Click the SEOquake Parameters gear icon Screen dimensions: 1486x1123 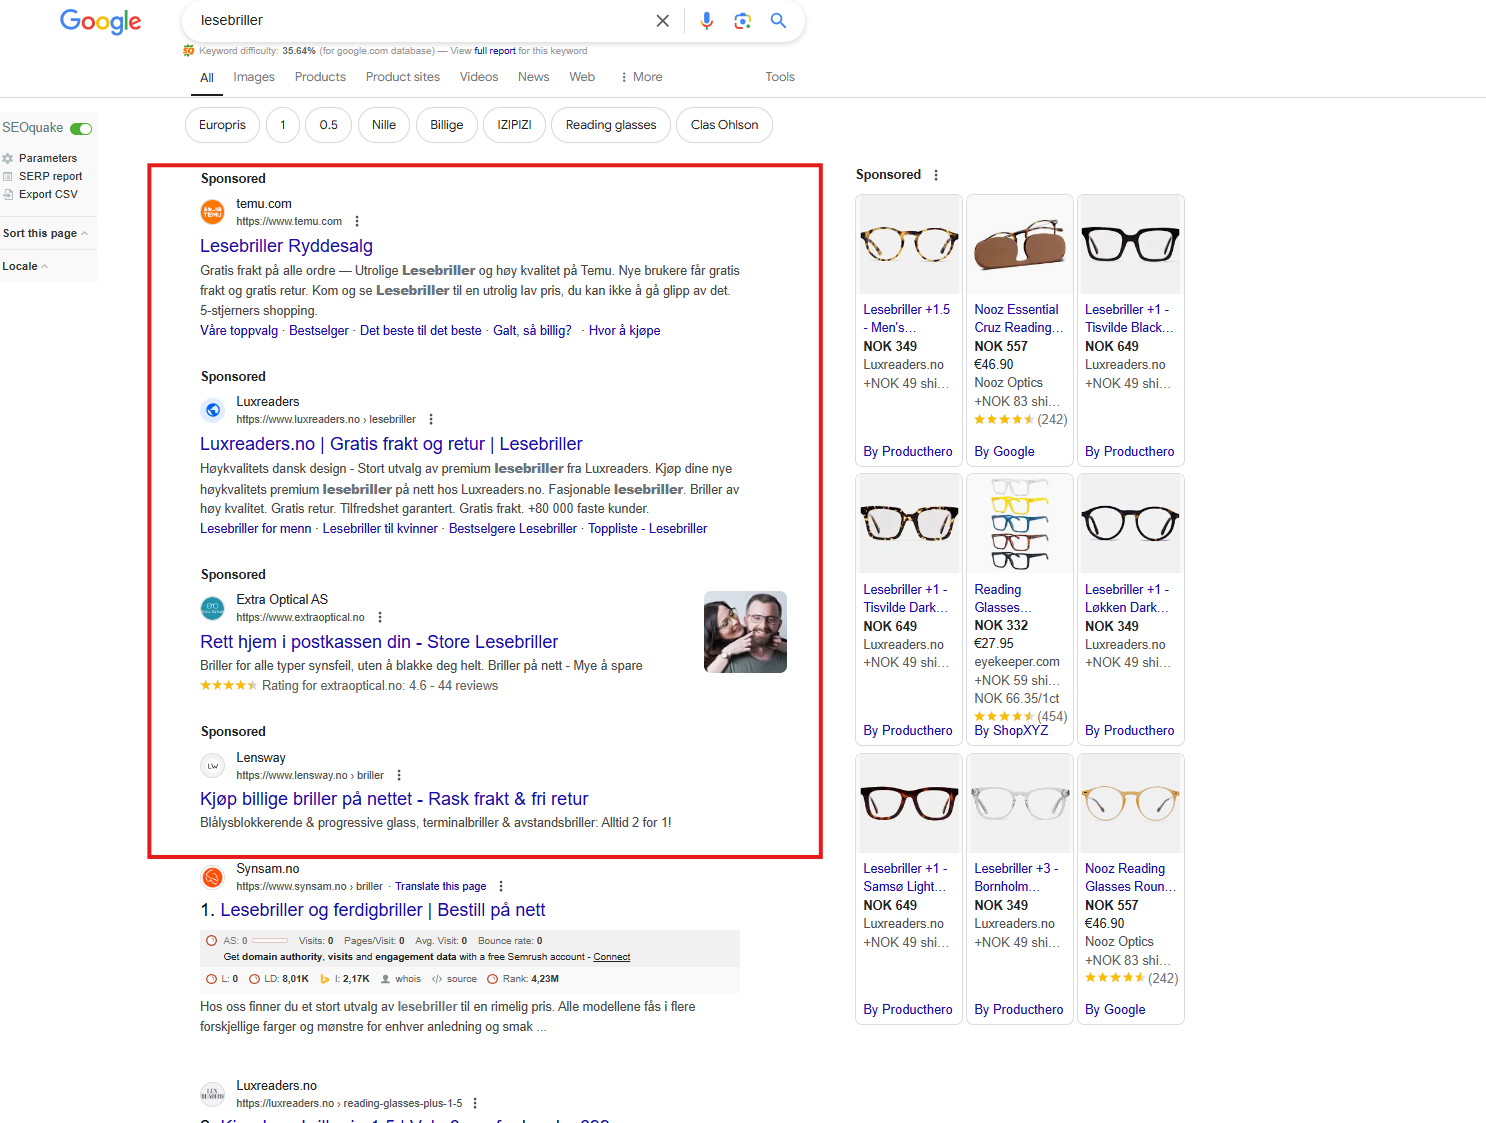[8, 159]
